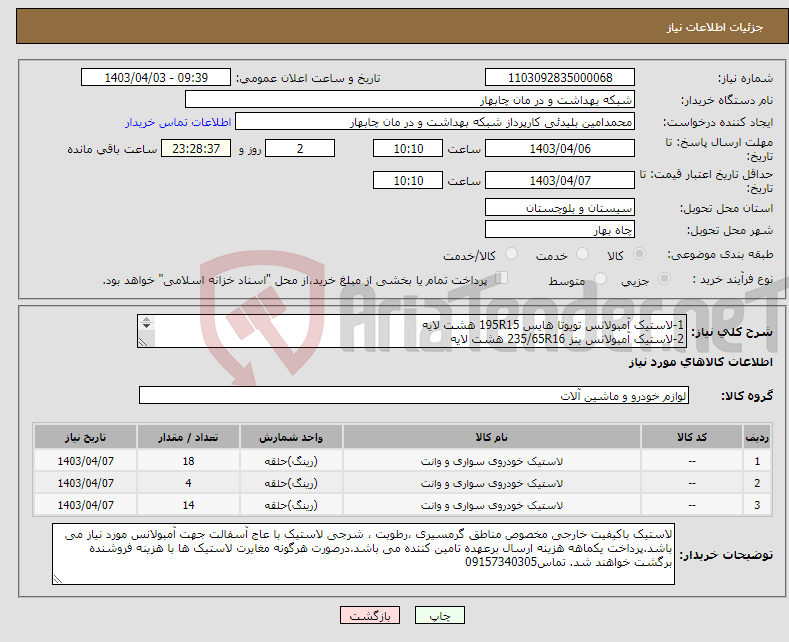Image resolution: width=789 pixels, height=642 pixels.
Task: Click the remaining days field showing 2
Action: (300, 148)
